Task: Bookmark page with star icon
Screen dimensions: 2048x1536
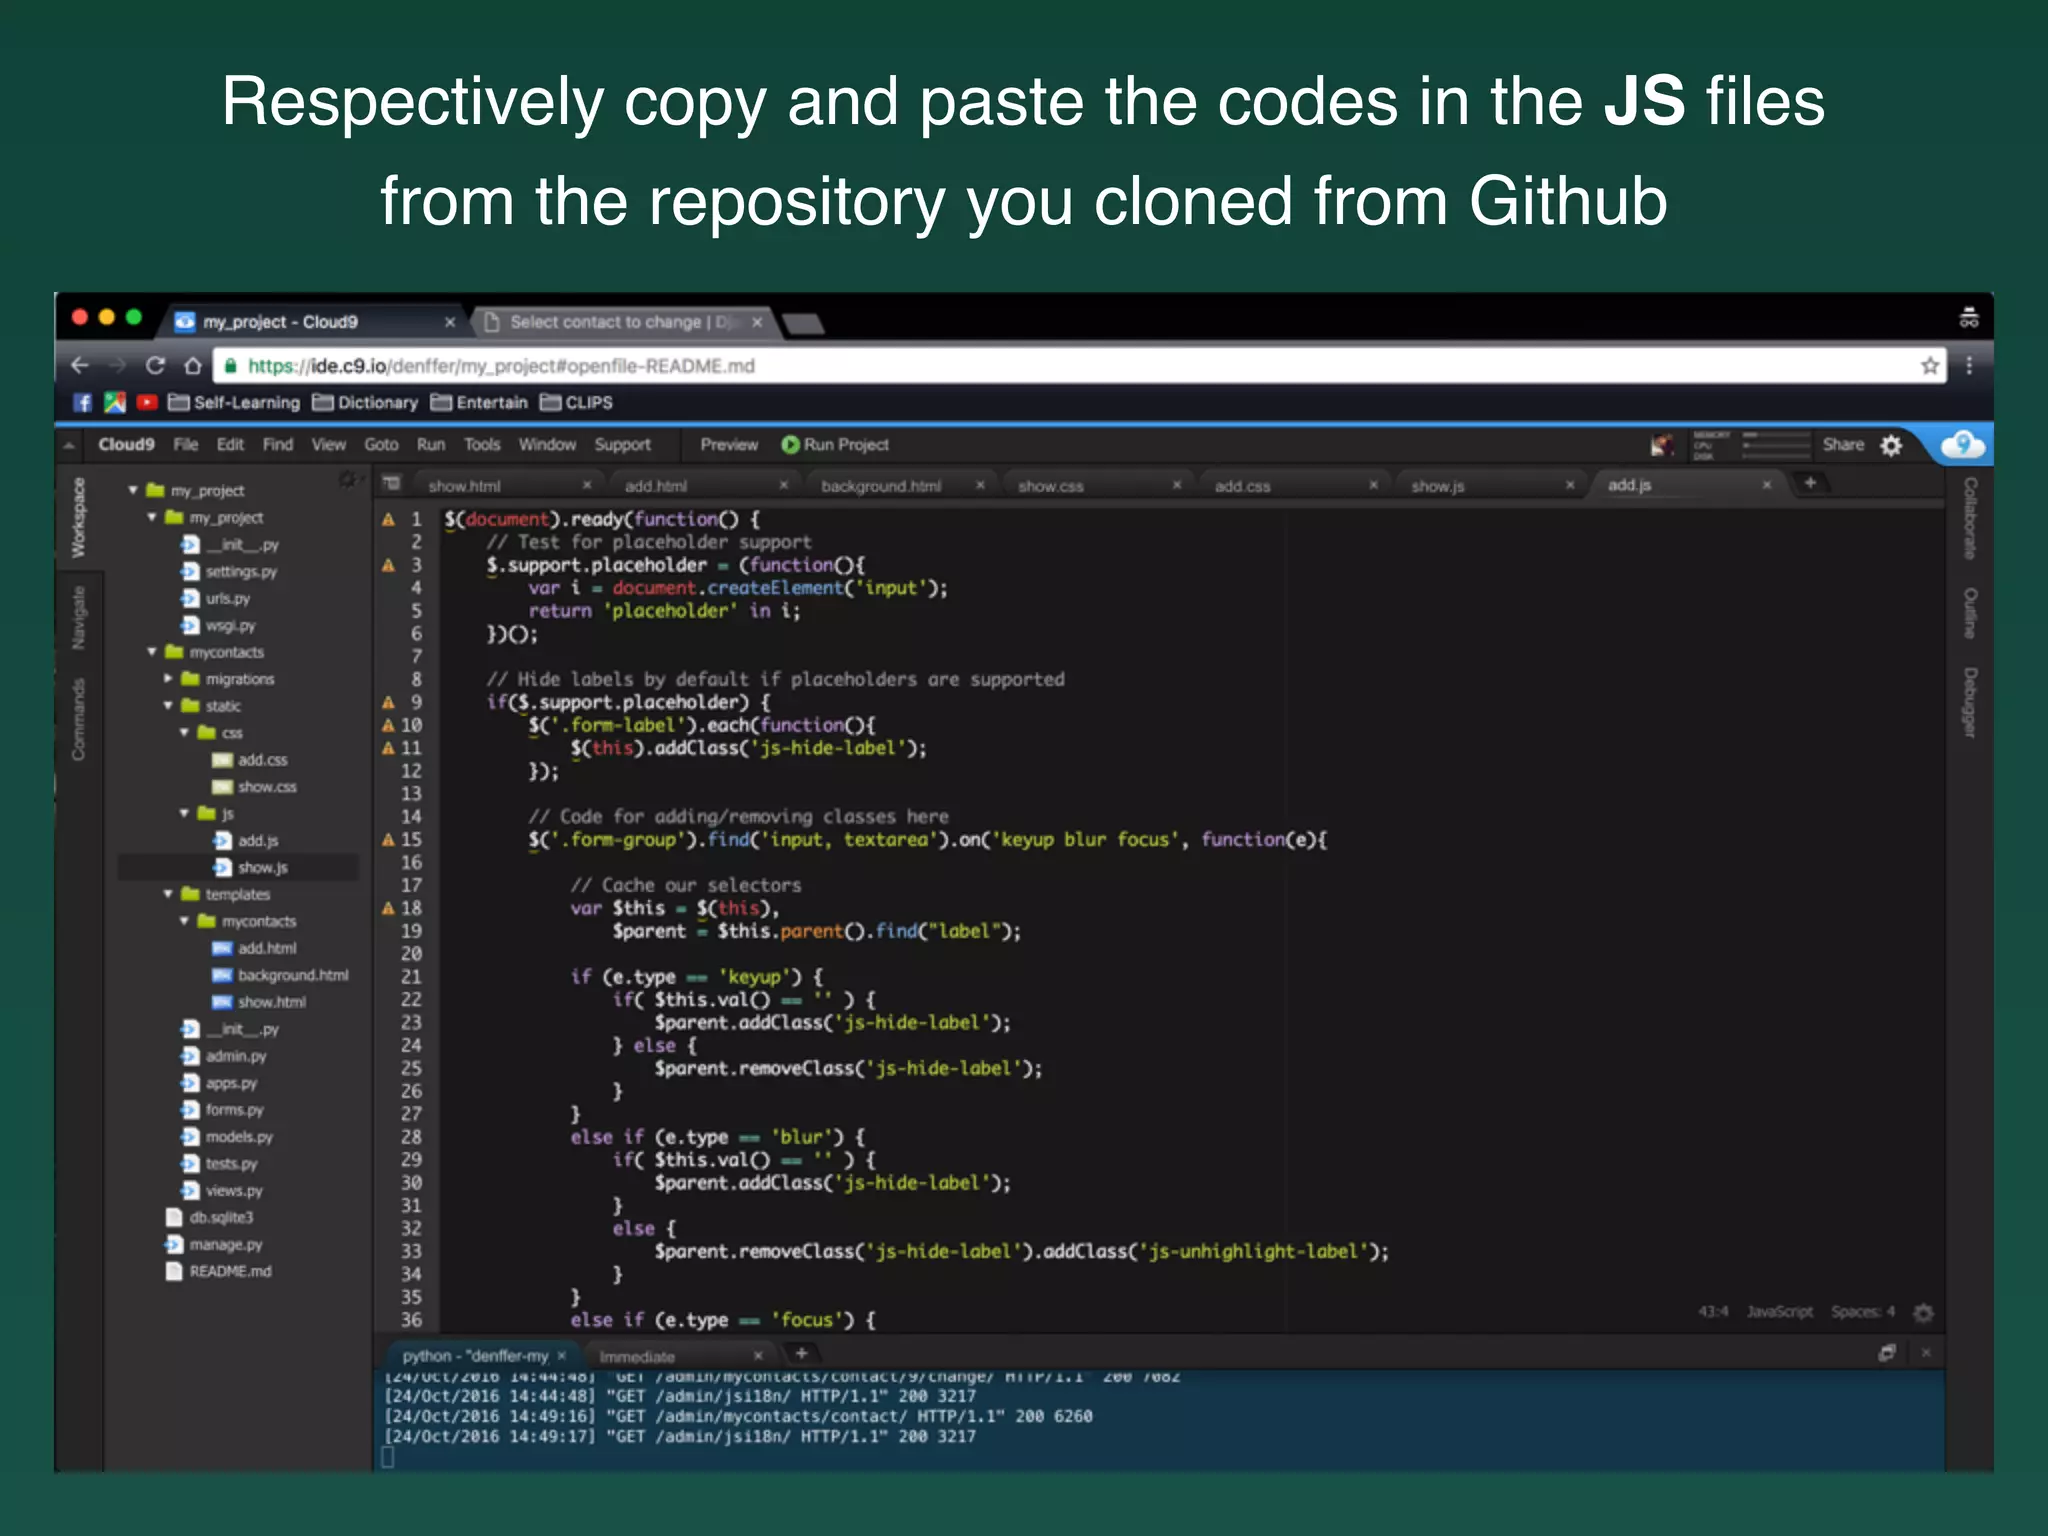Action: (1929, 366)
